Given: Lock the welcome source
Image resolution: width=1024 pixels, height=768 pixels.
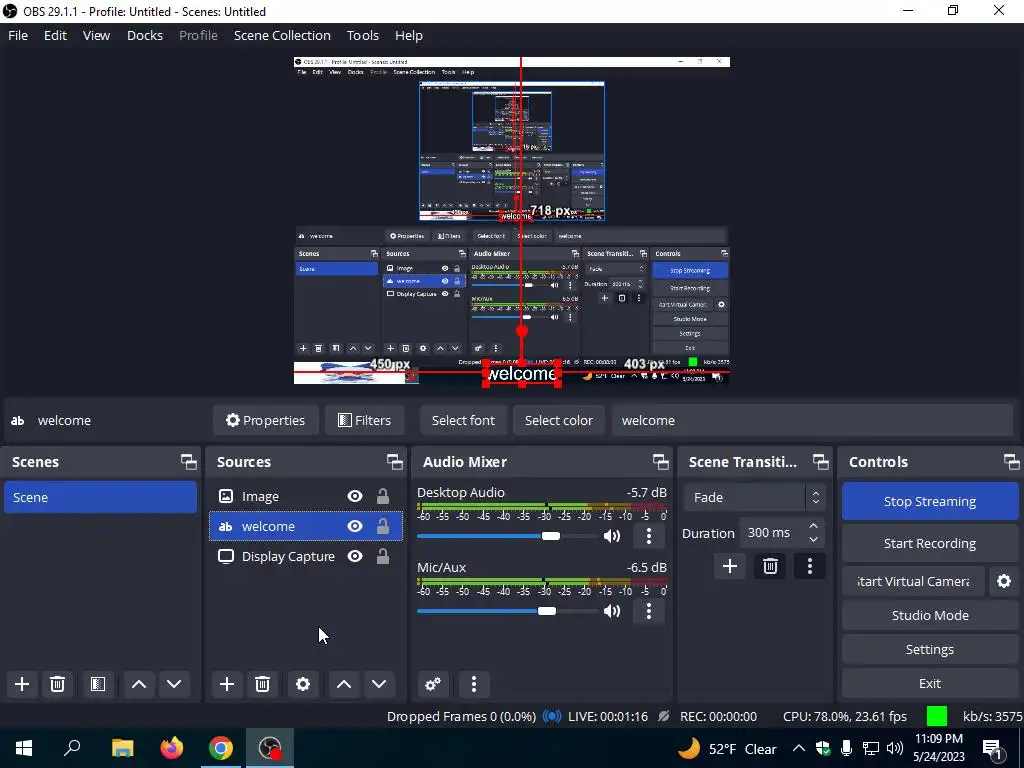Looking at the screenshot, I should pos(383,526).
